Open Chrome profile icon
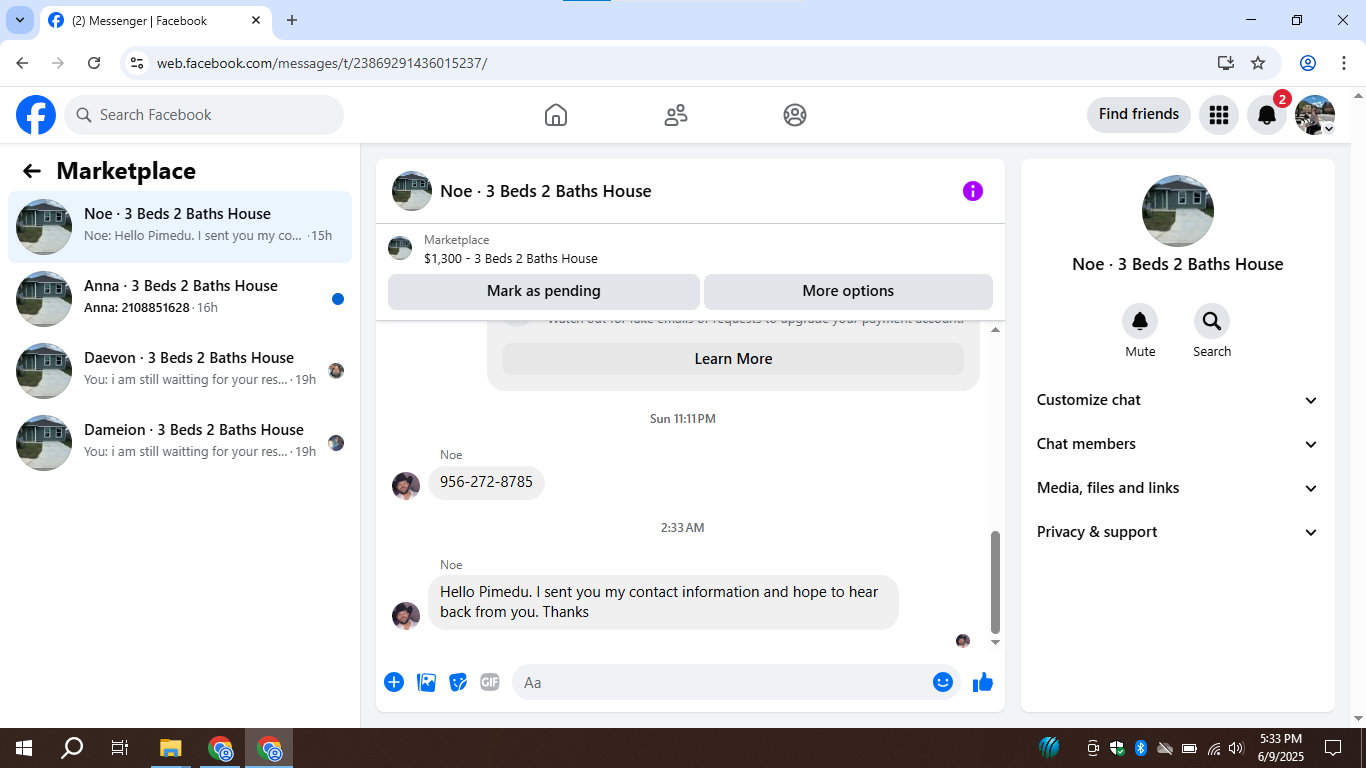Viewport: 1366px width, 768px height. [1307, 63]
